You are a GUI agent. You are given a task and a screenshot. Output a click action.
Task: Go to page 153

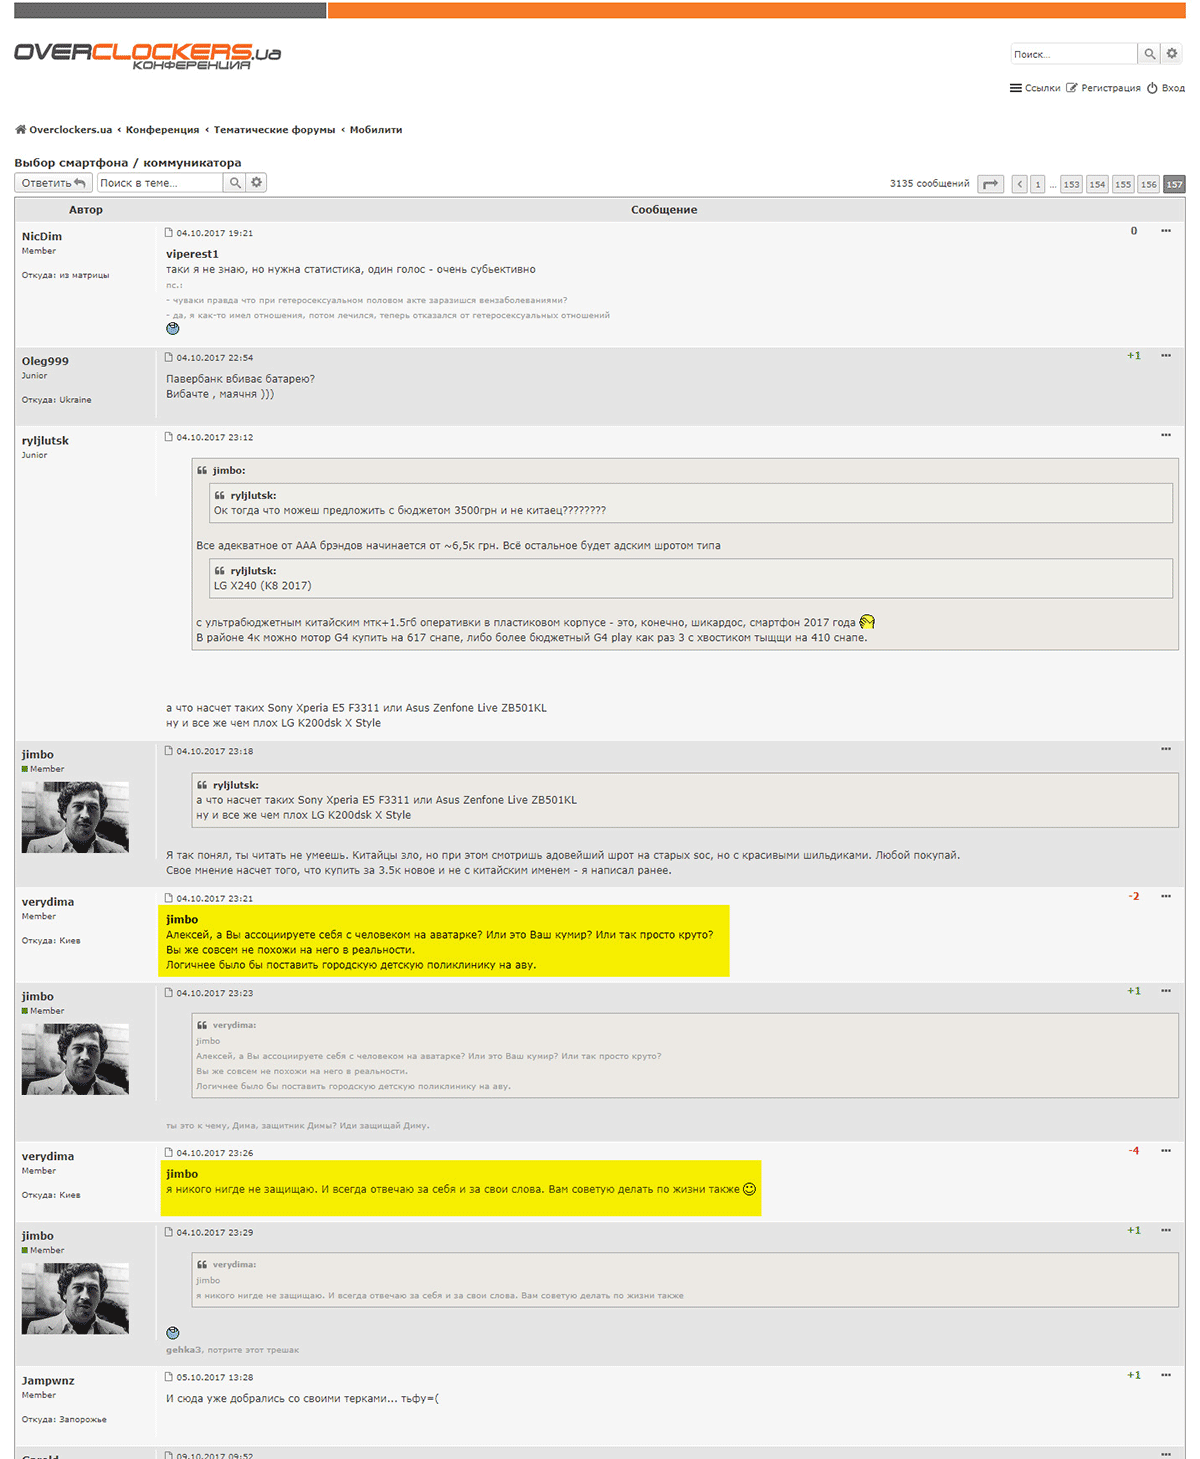(x=1071, y=184)
